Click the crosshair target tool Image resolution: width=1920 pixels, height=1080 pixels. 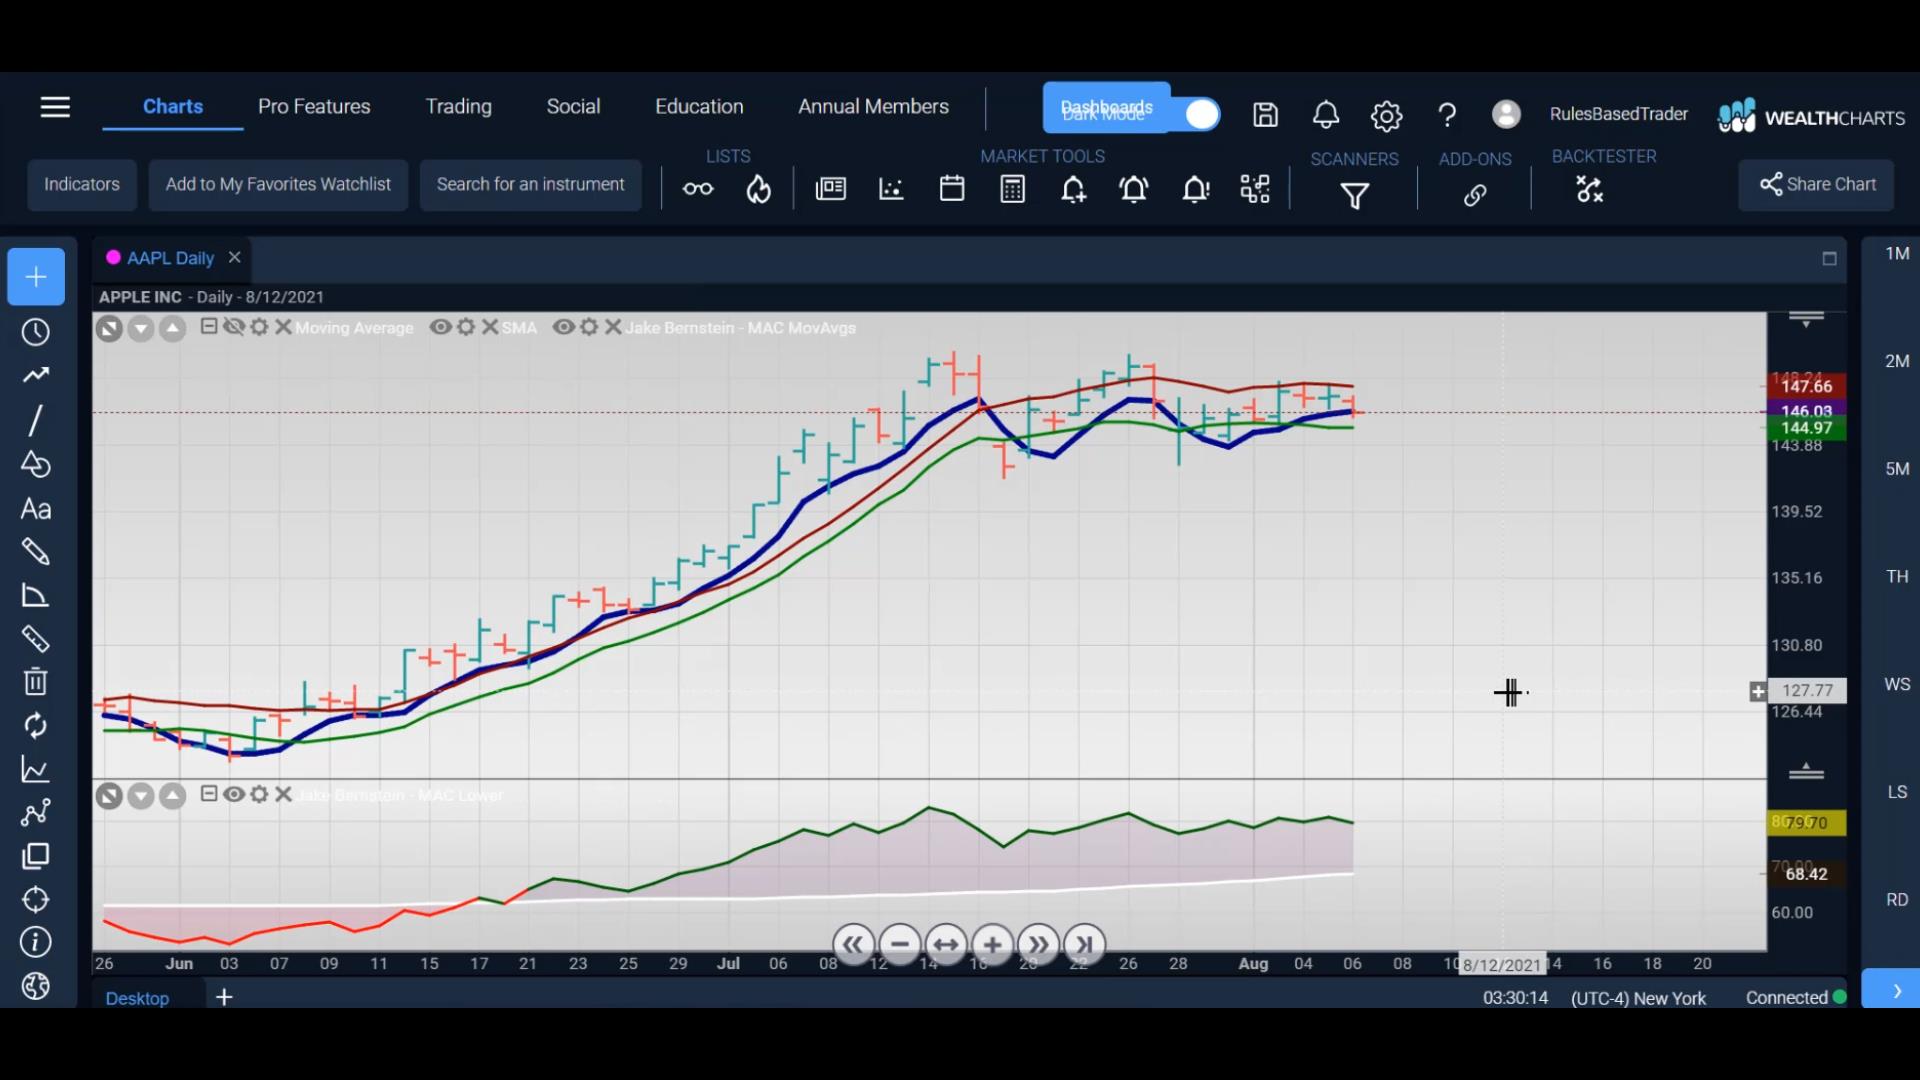tap(36, 899)
